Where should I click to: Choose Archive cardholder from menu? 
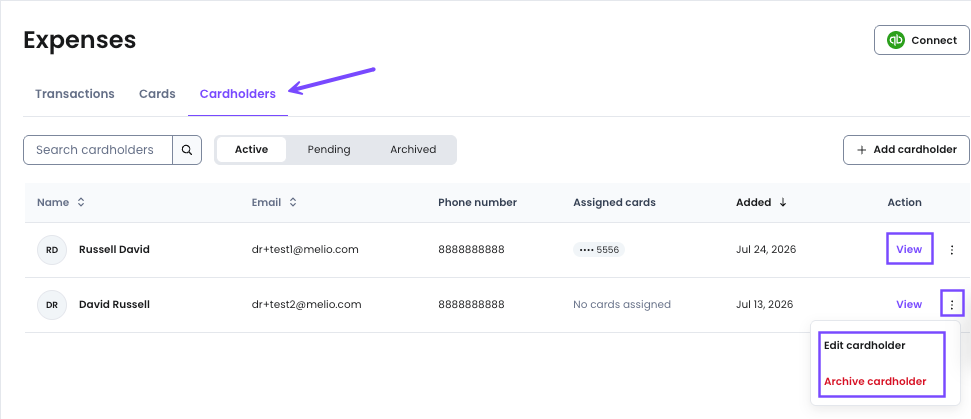[875, 381]
